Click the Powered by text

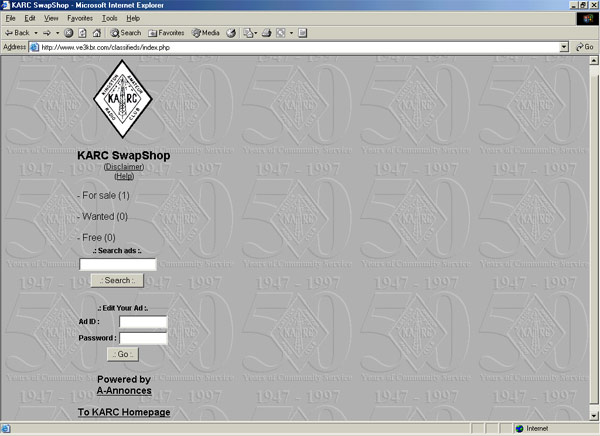tap(124, 379)
